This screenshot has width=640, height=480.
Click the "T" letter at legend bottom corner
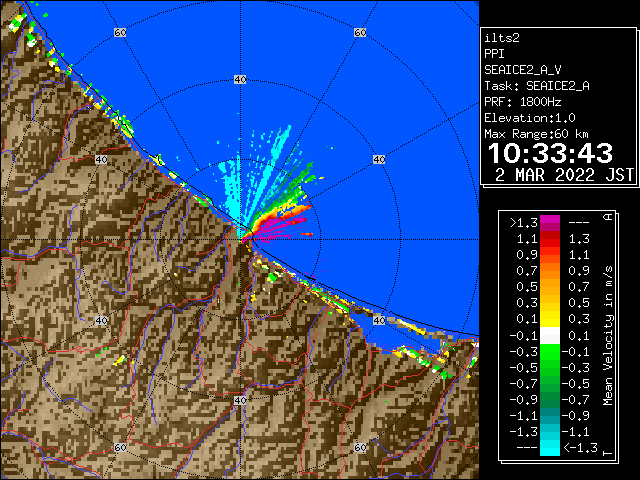[x=608, y=453]
